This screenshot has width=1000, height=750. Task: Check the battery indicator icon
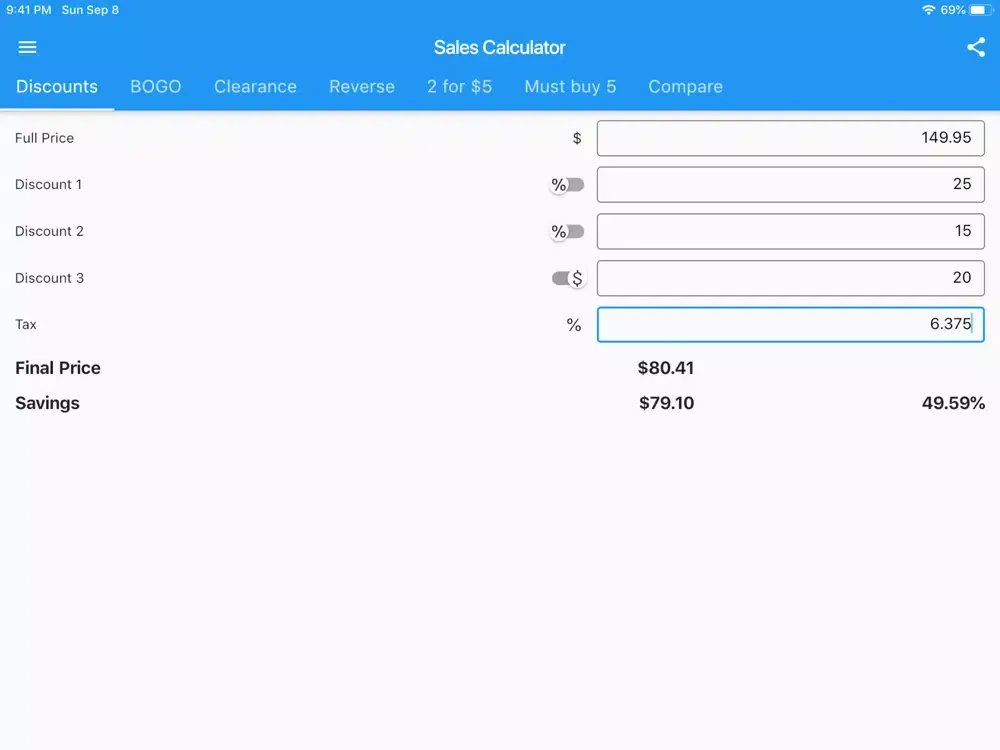tap(980, 10)
